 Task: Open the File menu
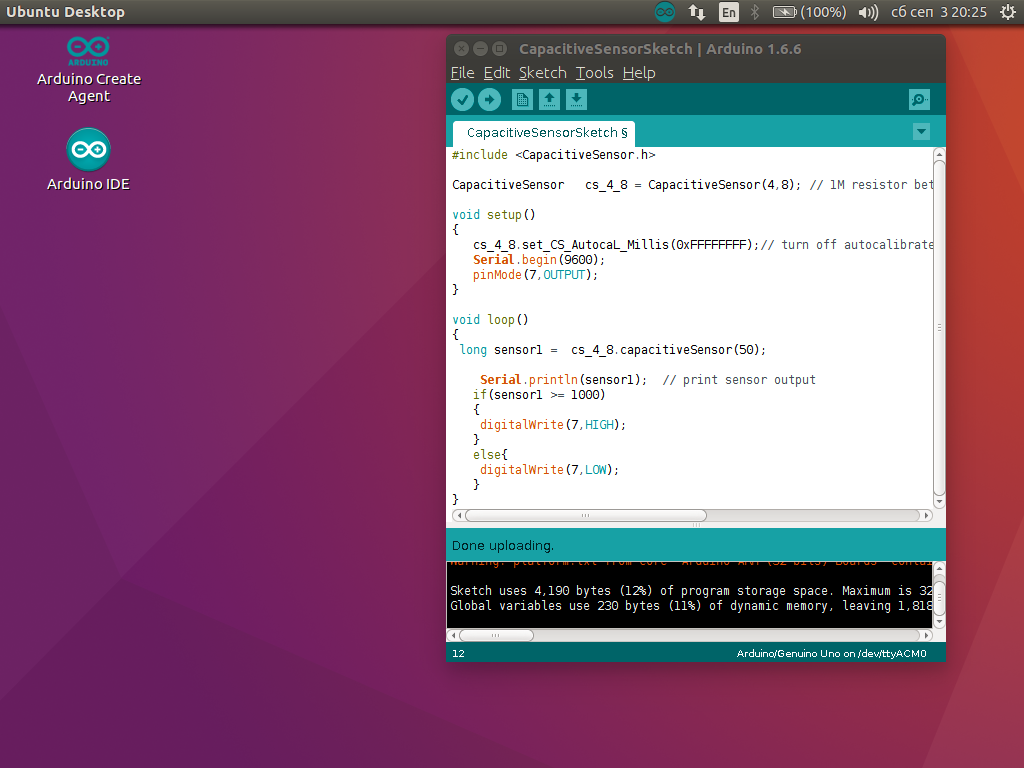point(464,72)
